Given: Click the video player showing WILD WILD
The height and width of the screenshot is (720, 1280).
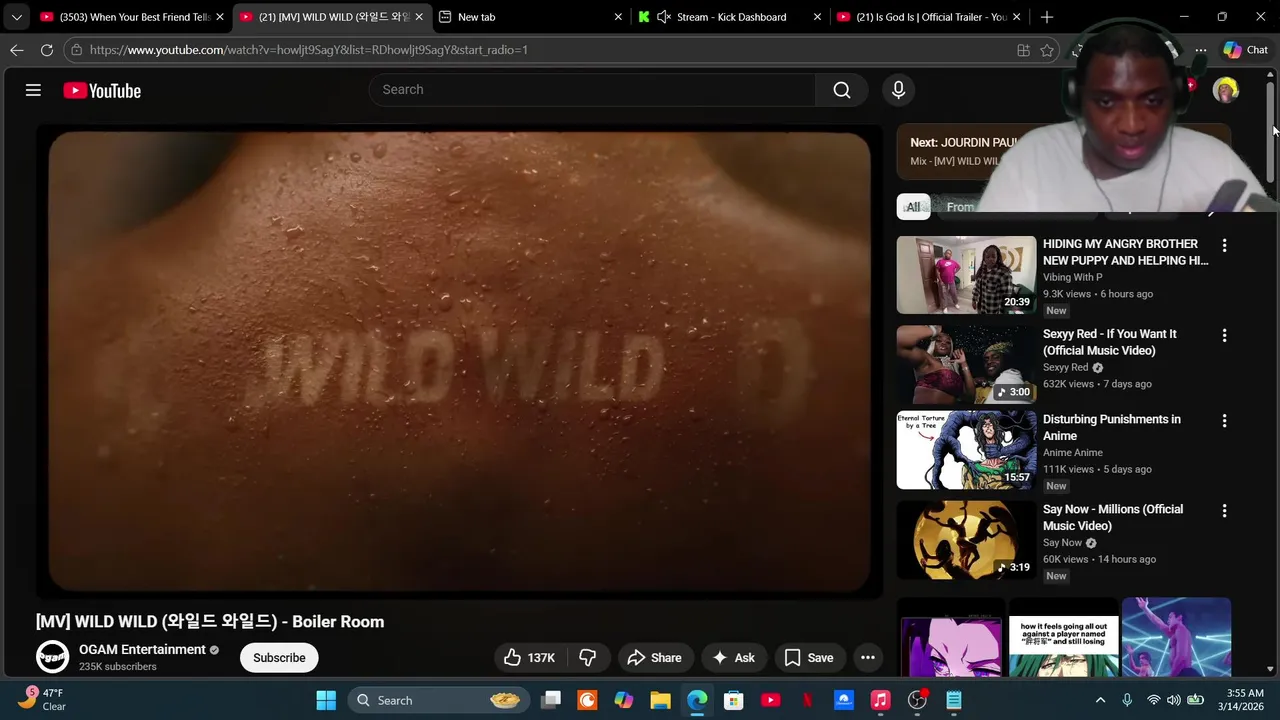Looking at the screenshot, I should coord(460,362).
